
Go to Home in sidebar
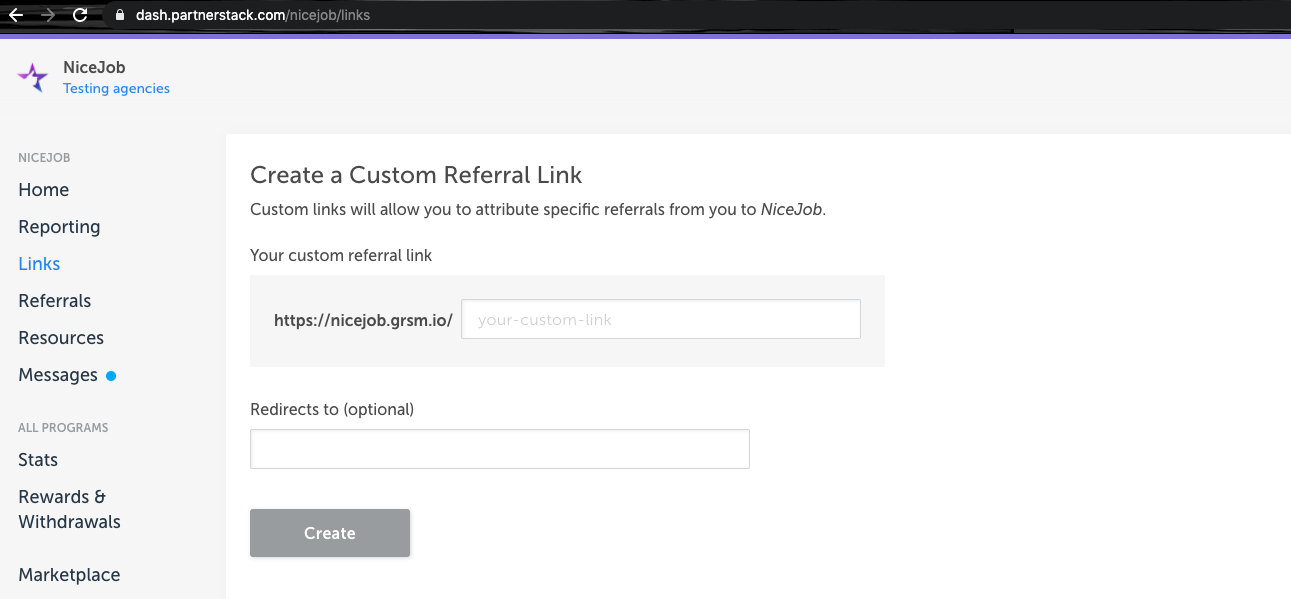(x=44, y=190)
